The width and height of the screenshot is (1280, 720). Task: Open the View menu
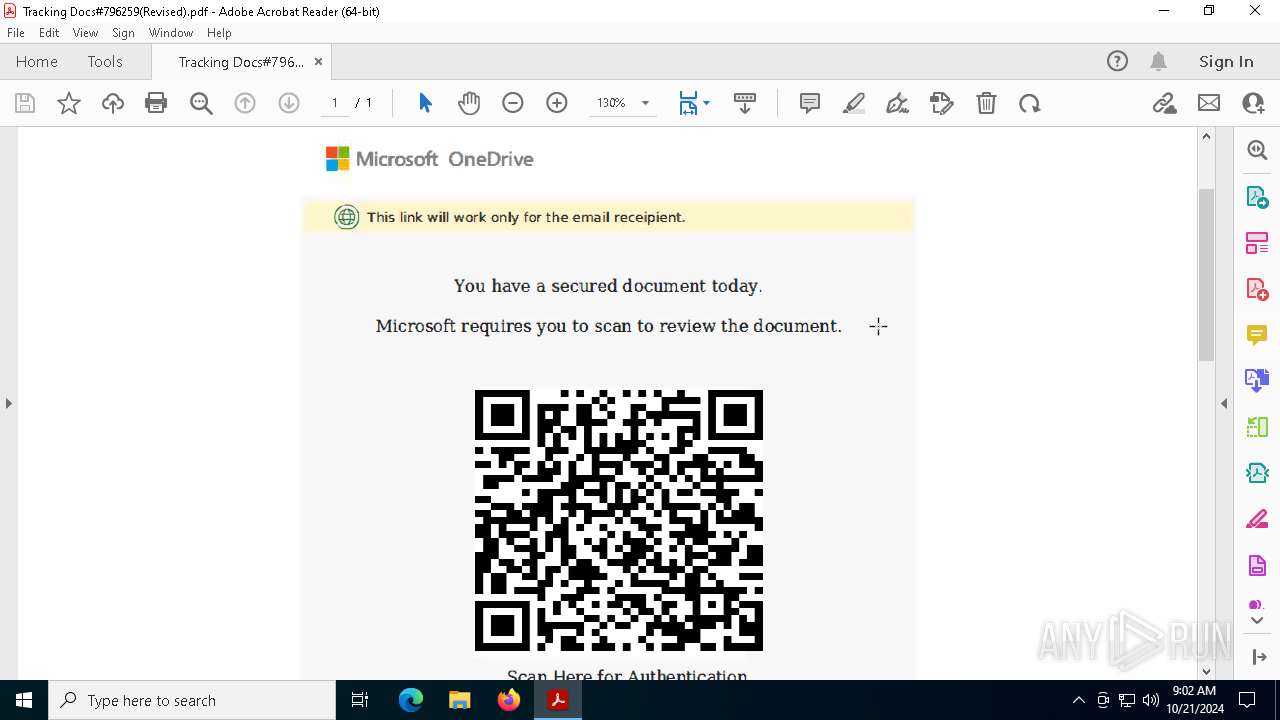(x=85, y=33)
